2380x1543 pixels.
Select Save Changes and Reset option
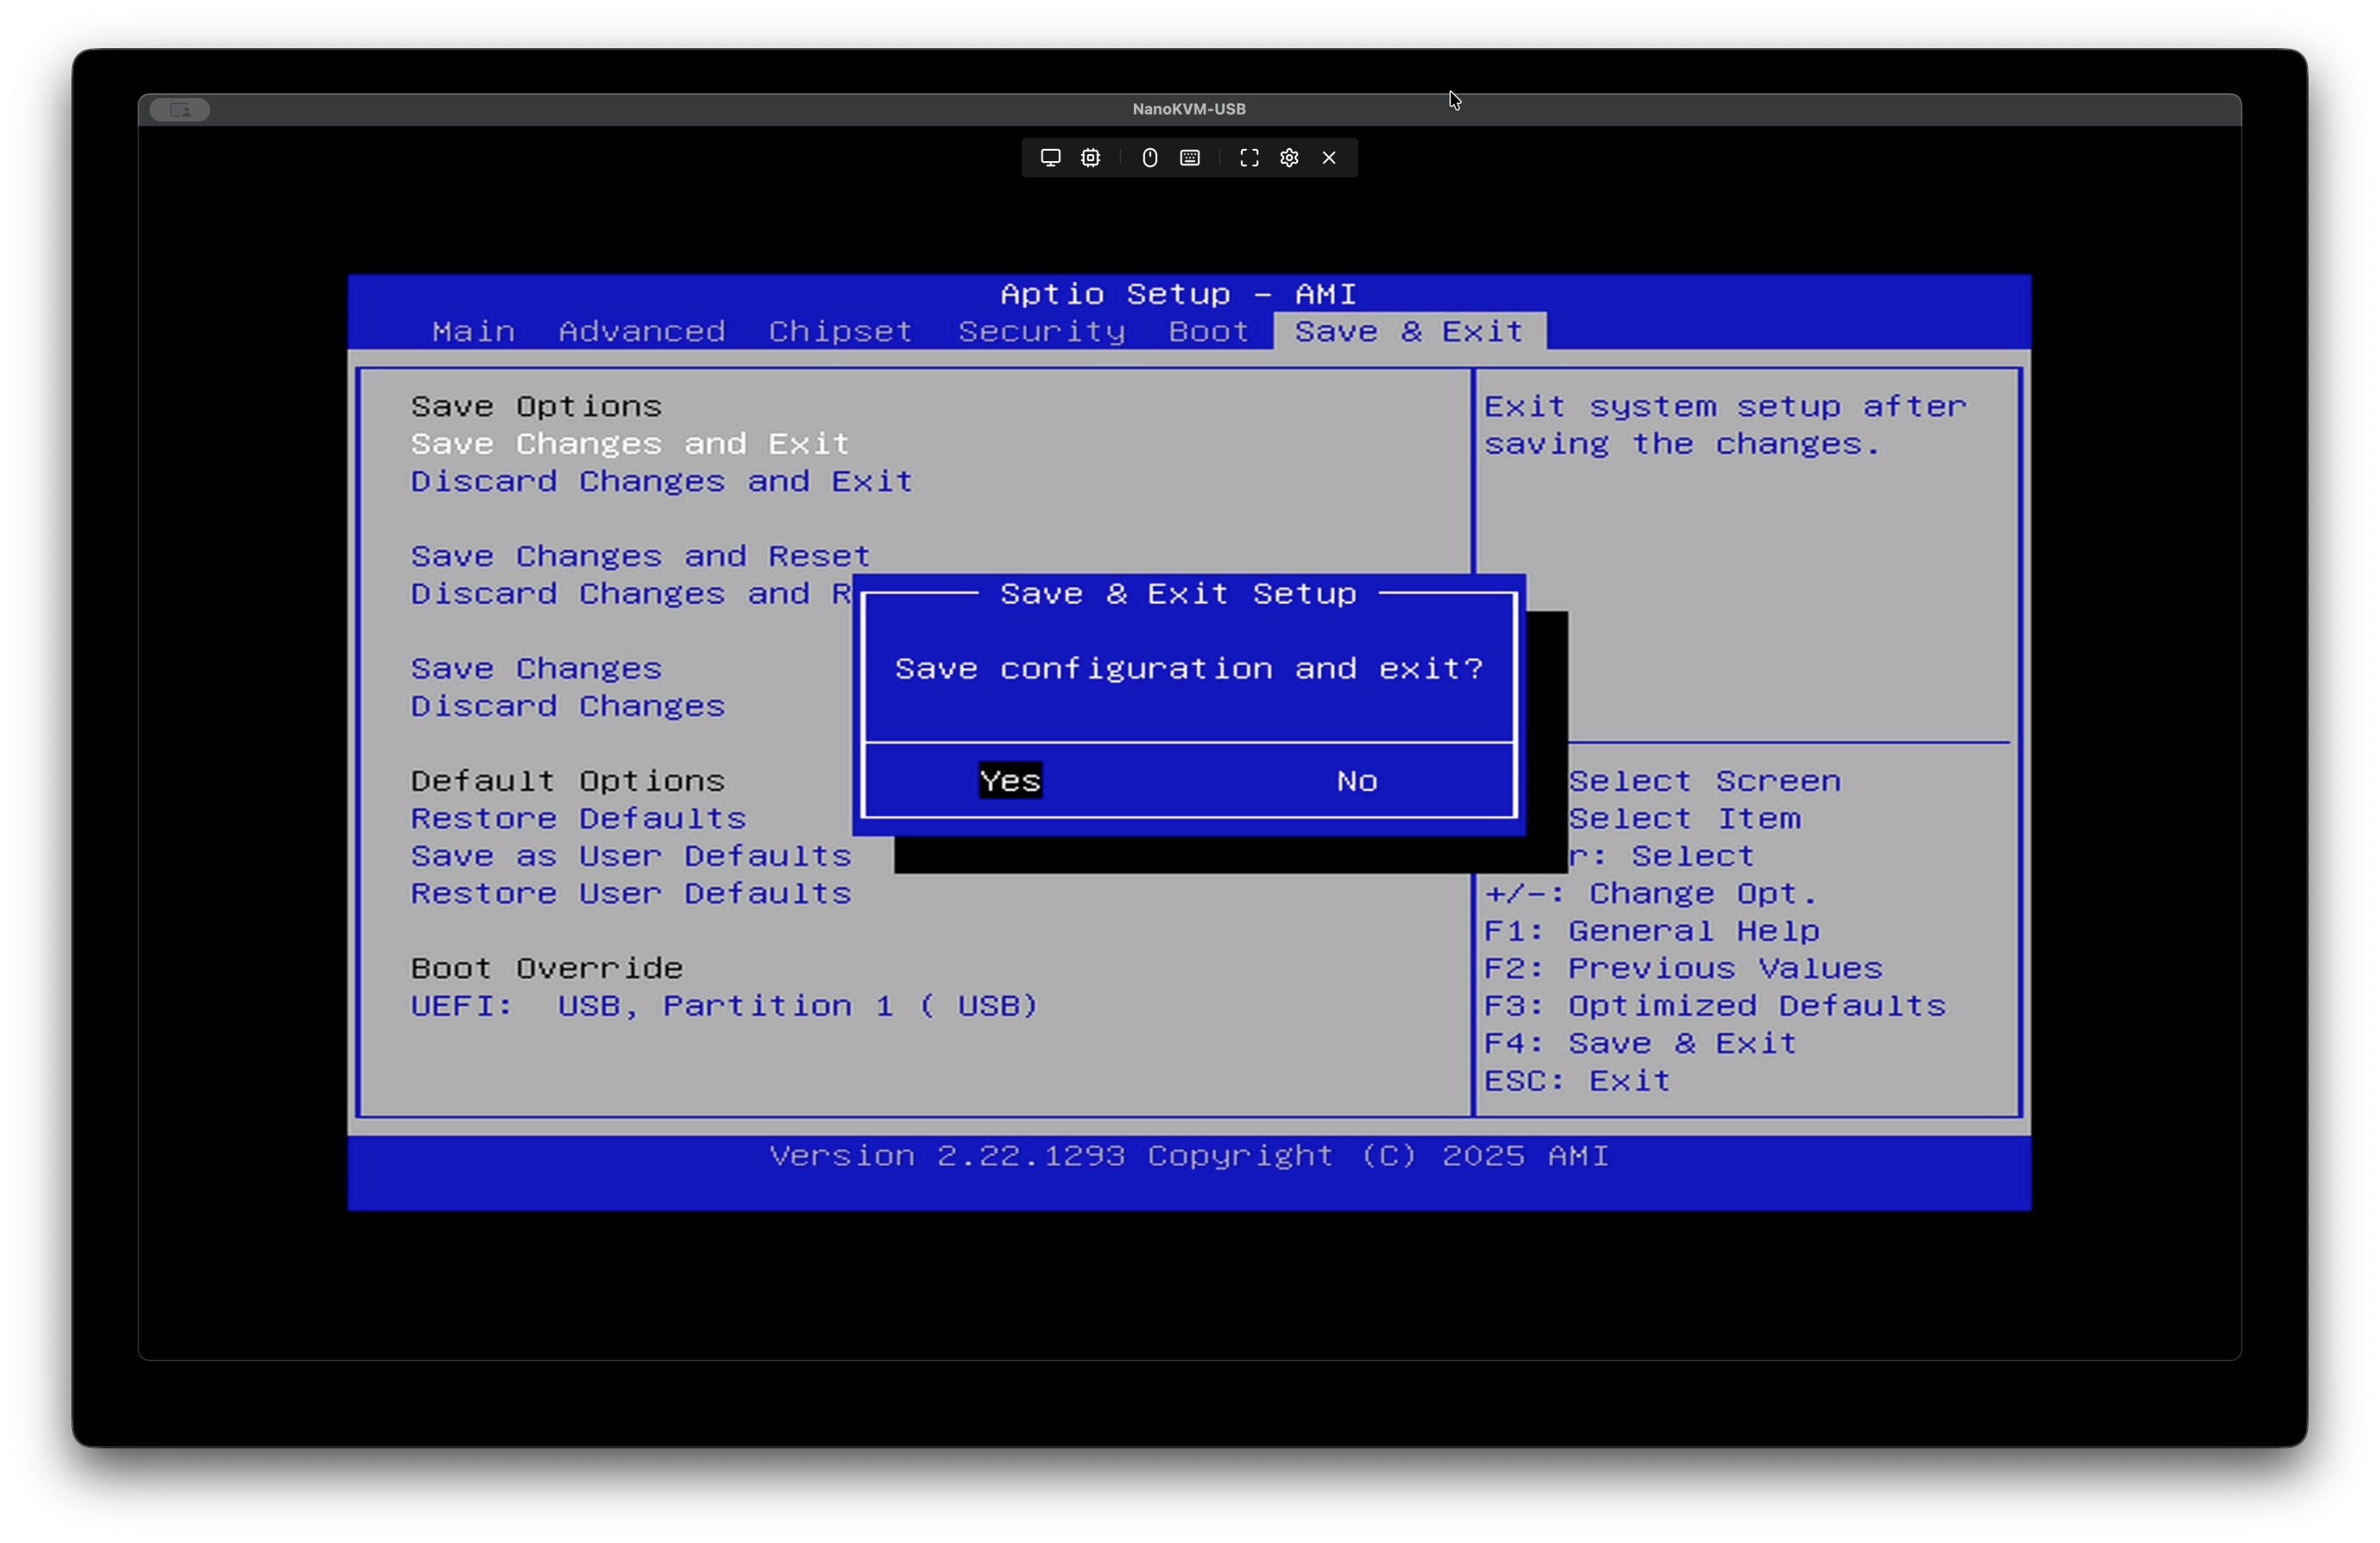tap(640, 557)
